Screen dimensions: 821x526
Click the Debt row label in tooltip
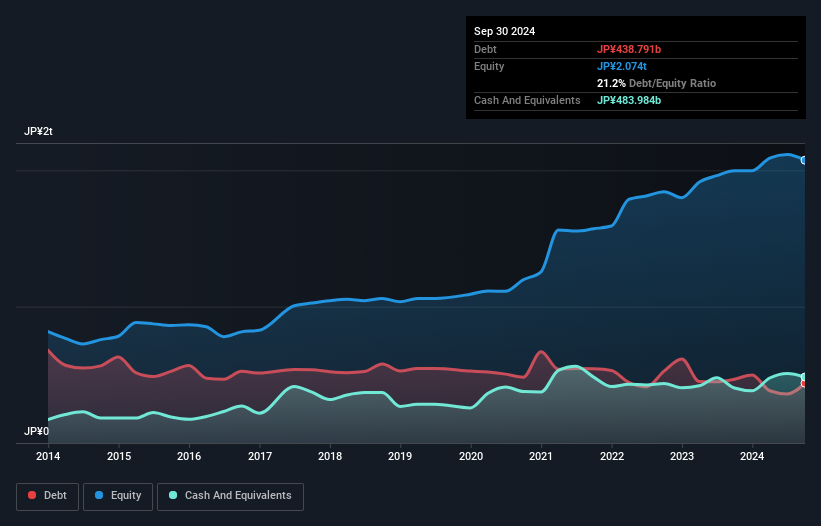point(485,49)
